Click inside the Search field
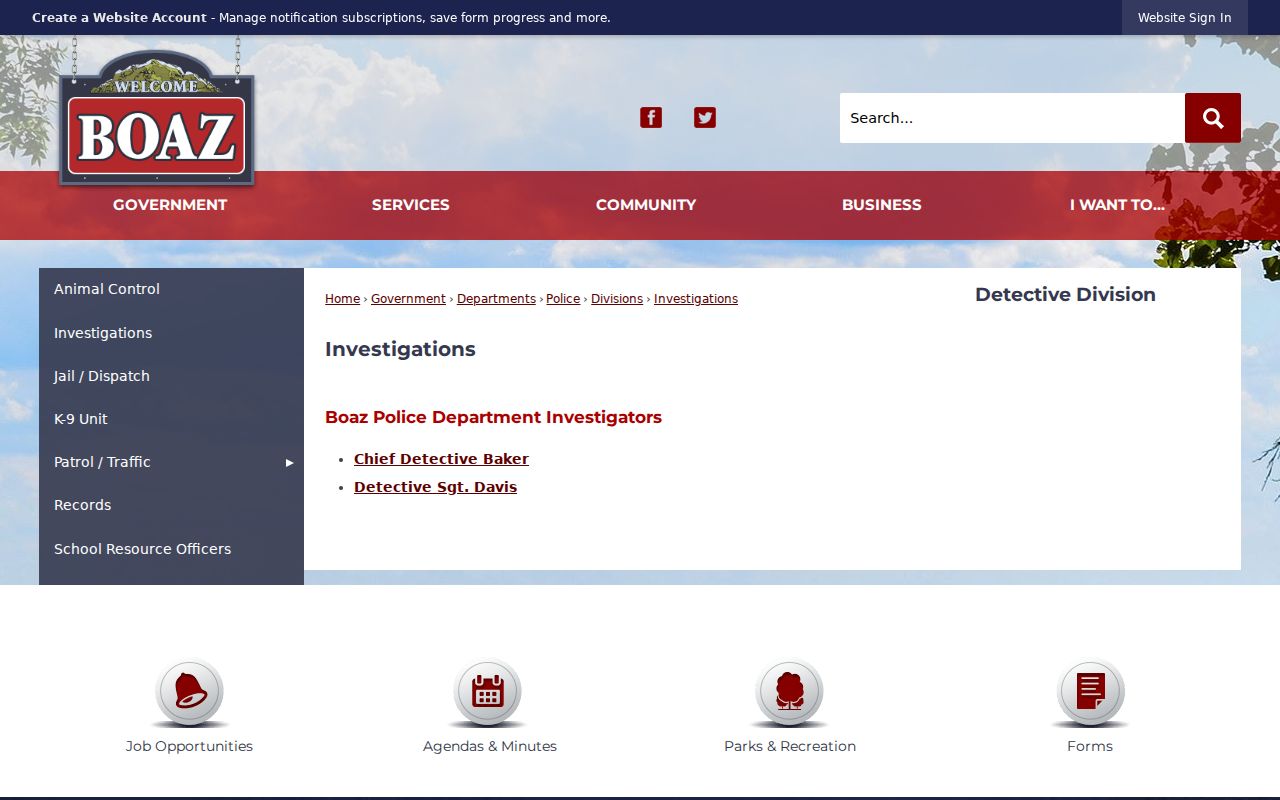Viewport: 1280px width, 800px height. 1012,118
